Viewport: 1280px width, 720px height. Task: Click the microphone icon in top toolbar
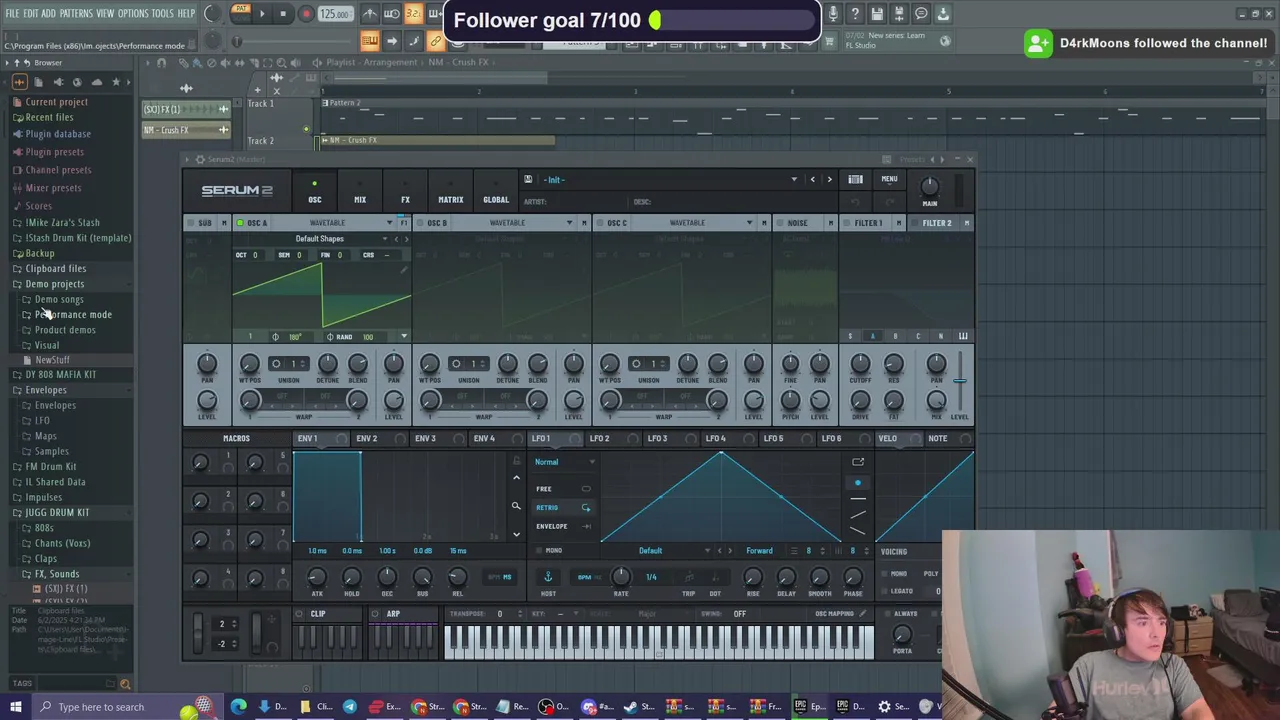(833, 14)
